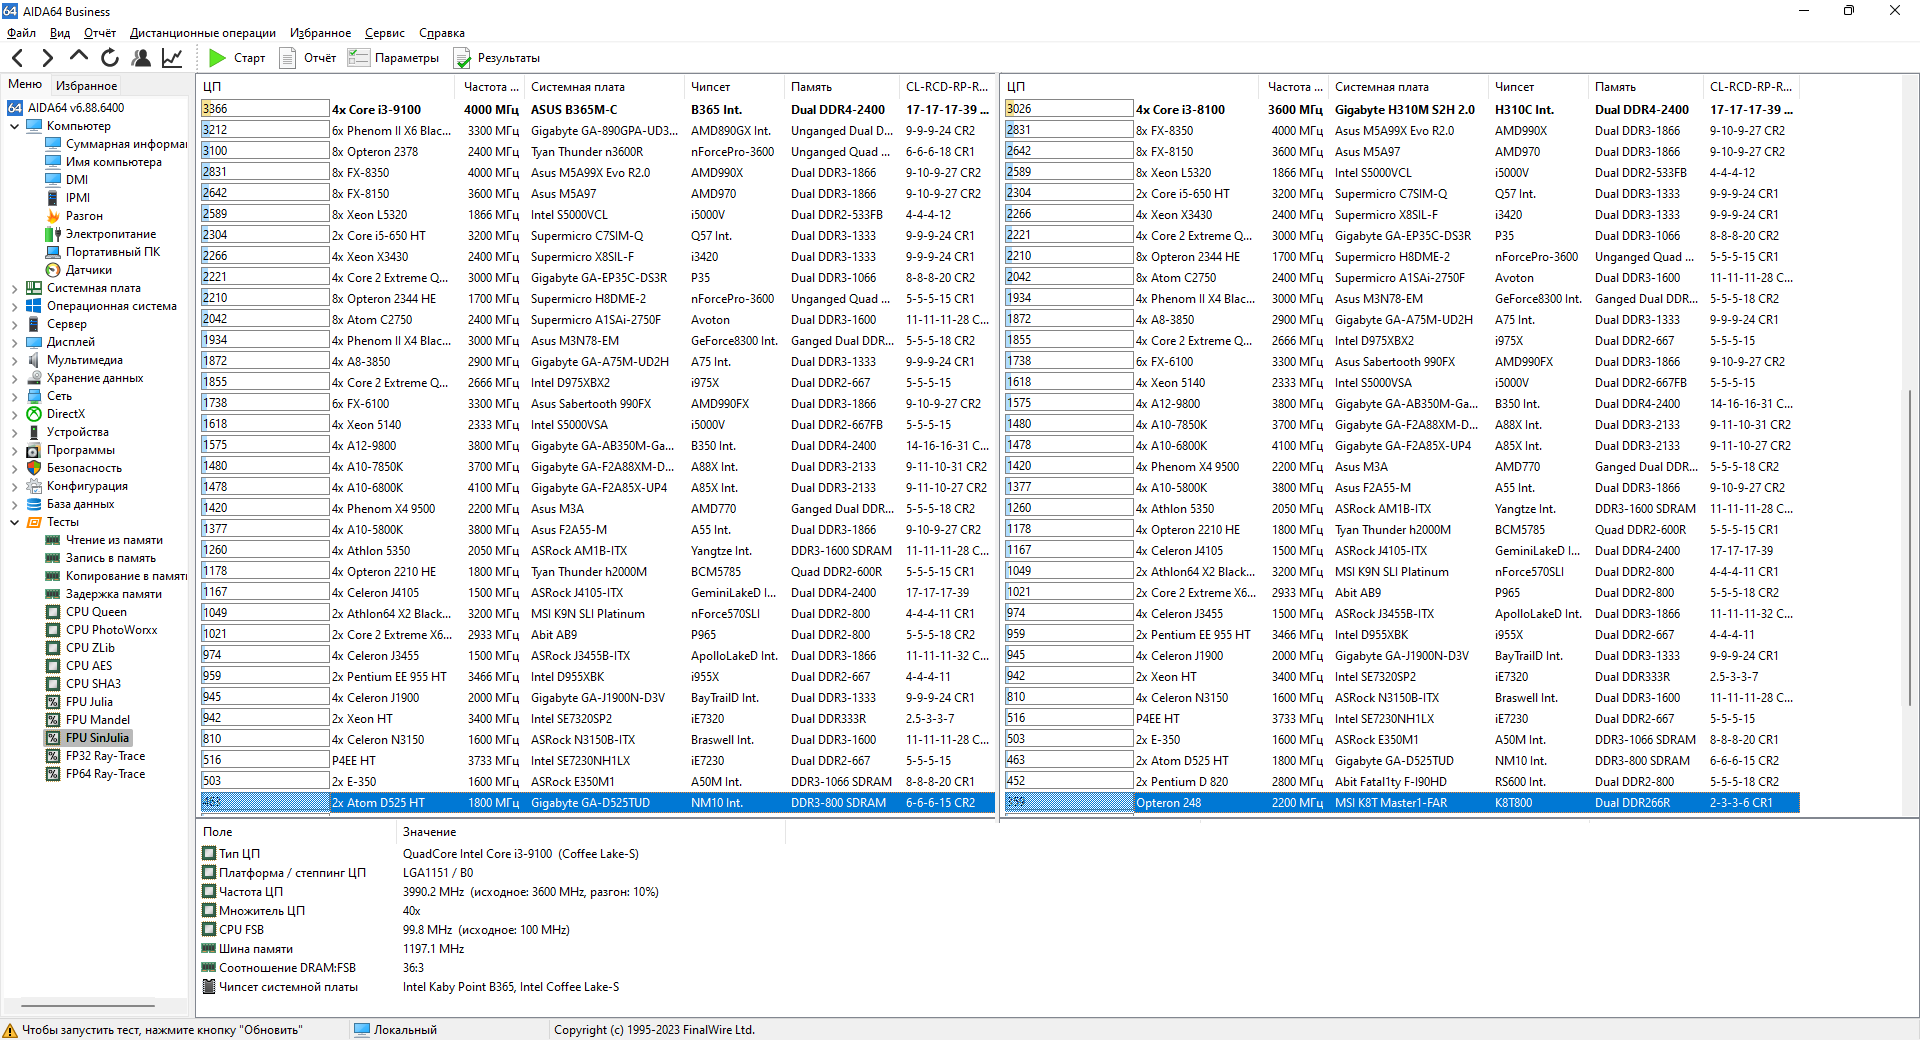The height and width of the screenshot is (1040, 1920).
Task: Click the Поле column header
Action: [x=297, y=832]
